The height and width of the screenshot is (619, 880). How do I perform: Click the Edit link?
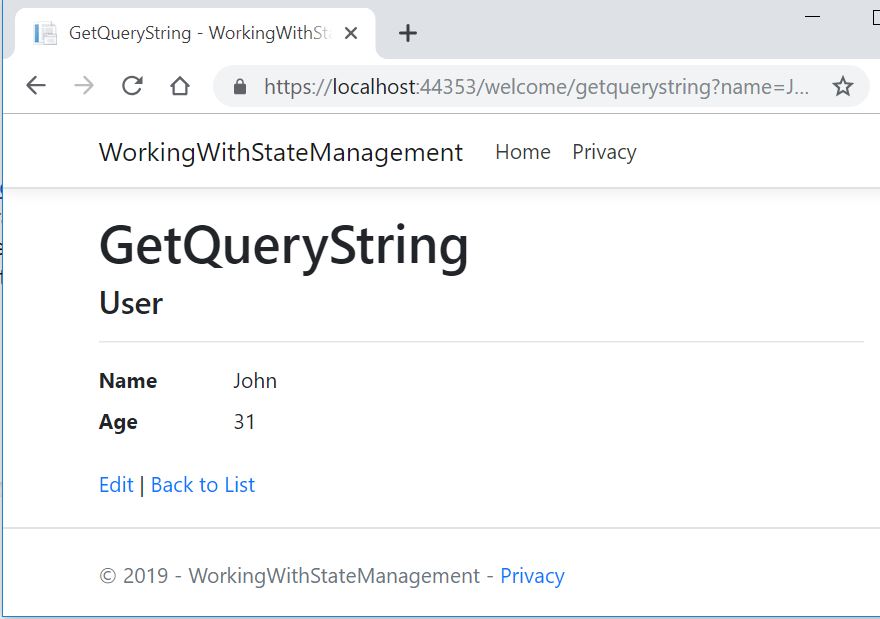coord(116,485)
